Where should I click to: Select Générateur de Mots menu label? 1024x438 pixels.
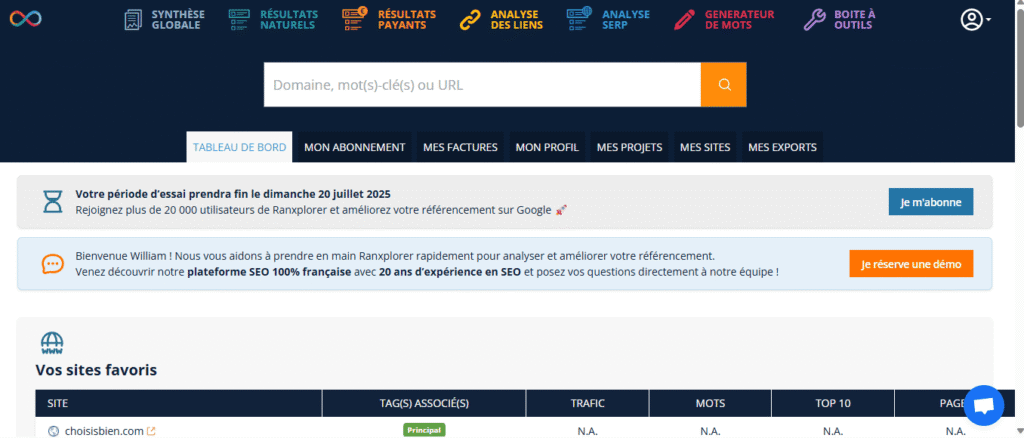coord(739,20)
